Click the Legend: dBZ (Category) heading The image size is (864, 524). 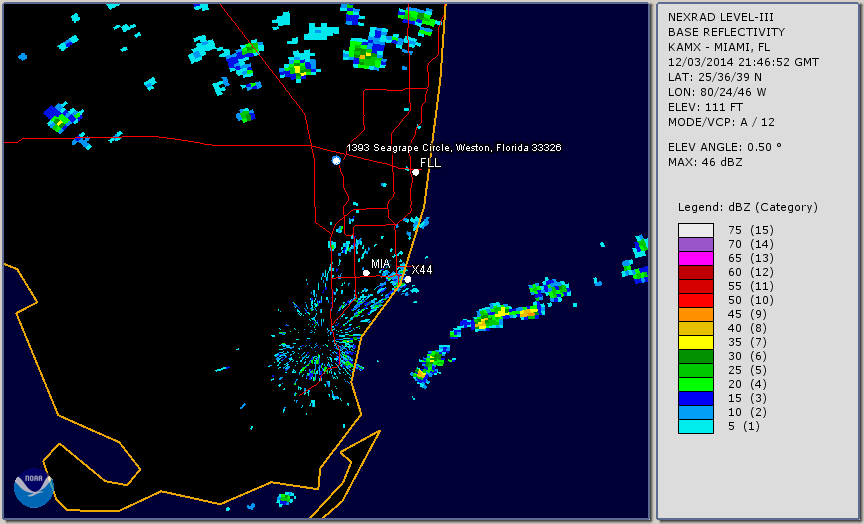(x=748, y=207)
